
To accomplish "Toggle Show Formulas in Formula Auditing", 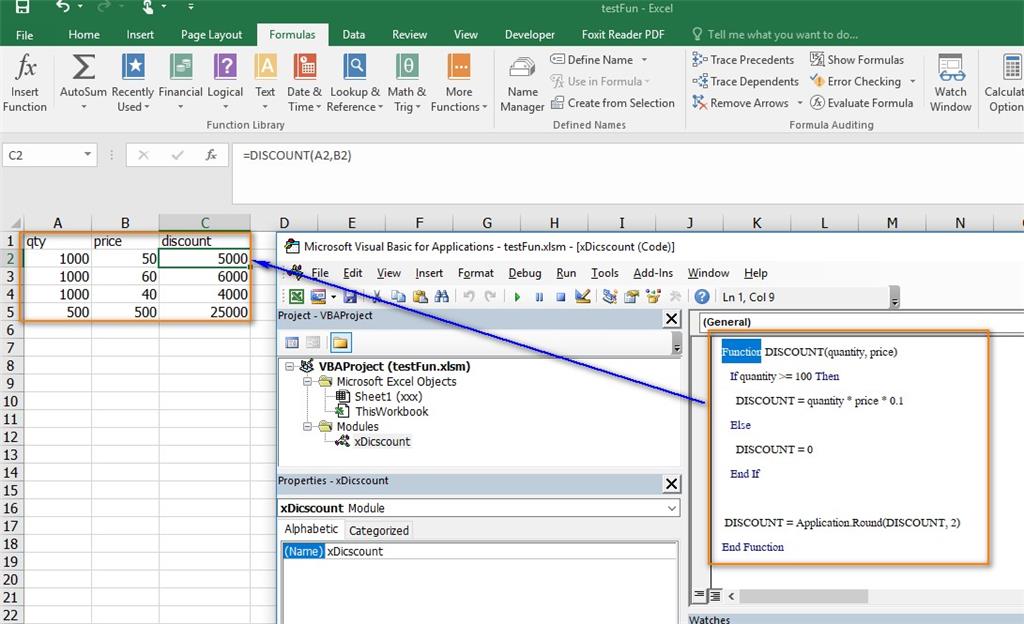I will pos(857,59).
